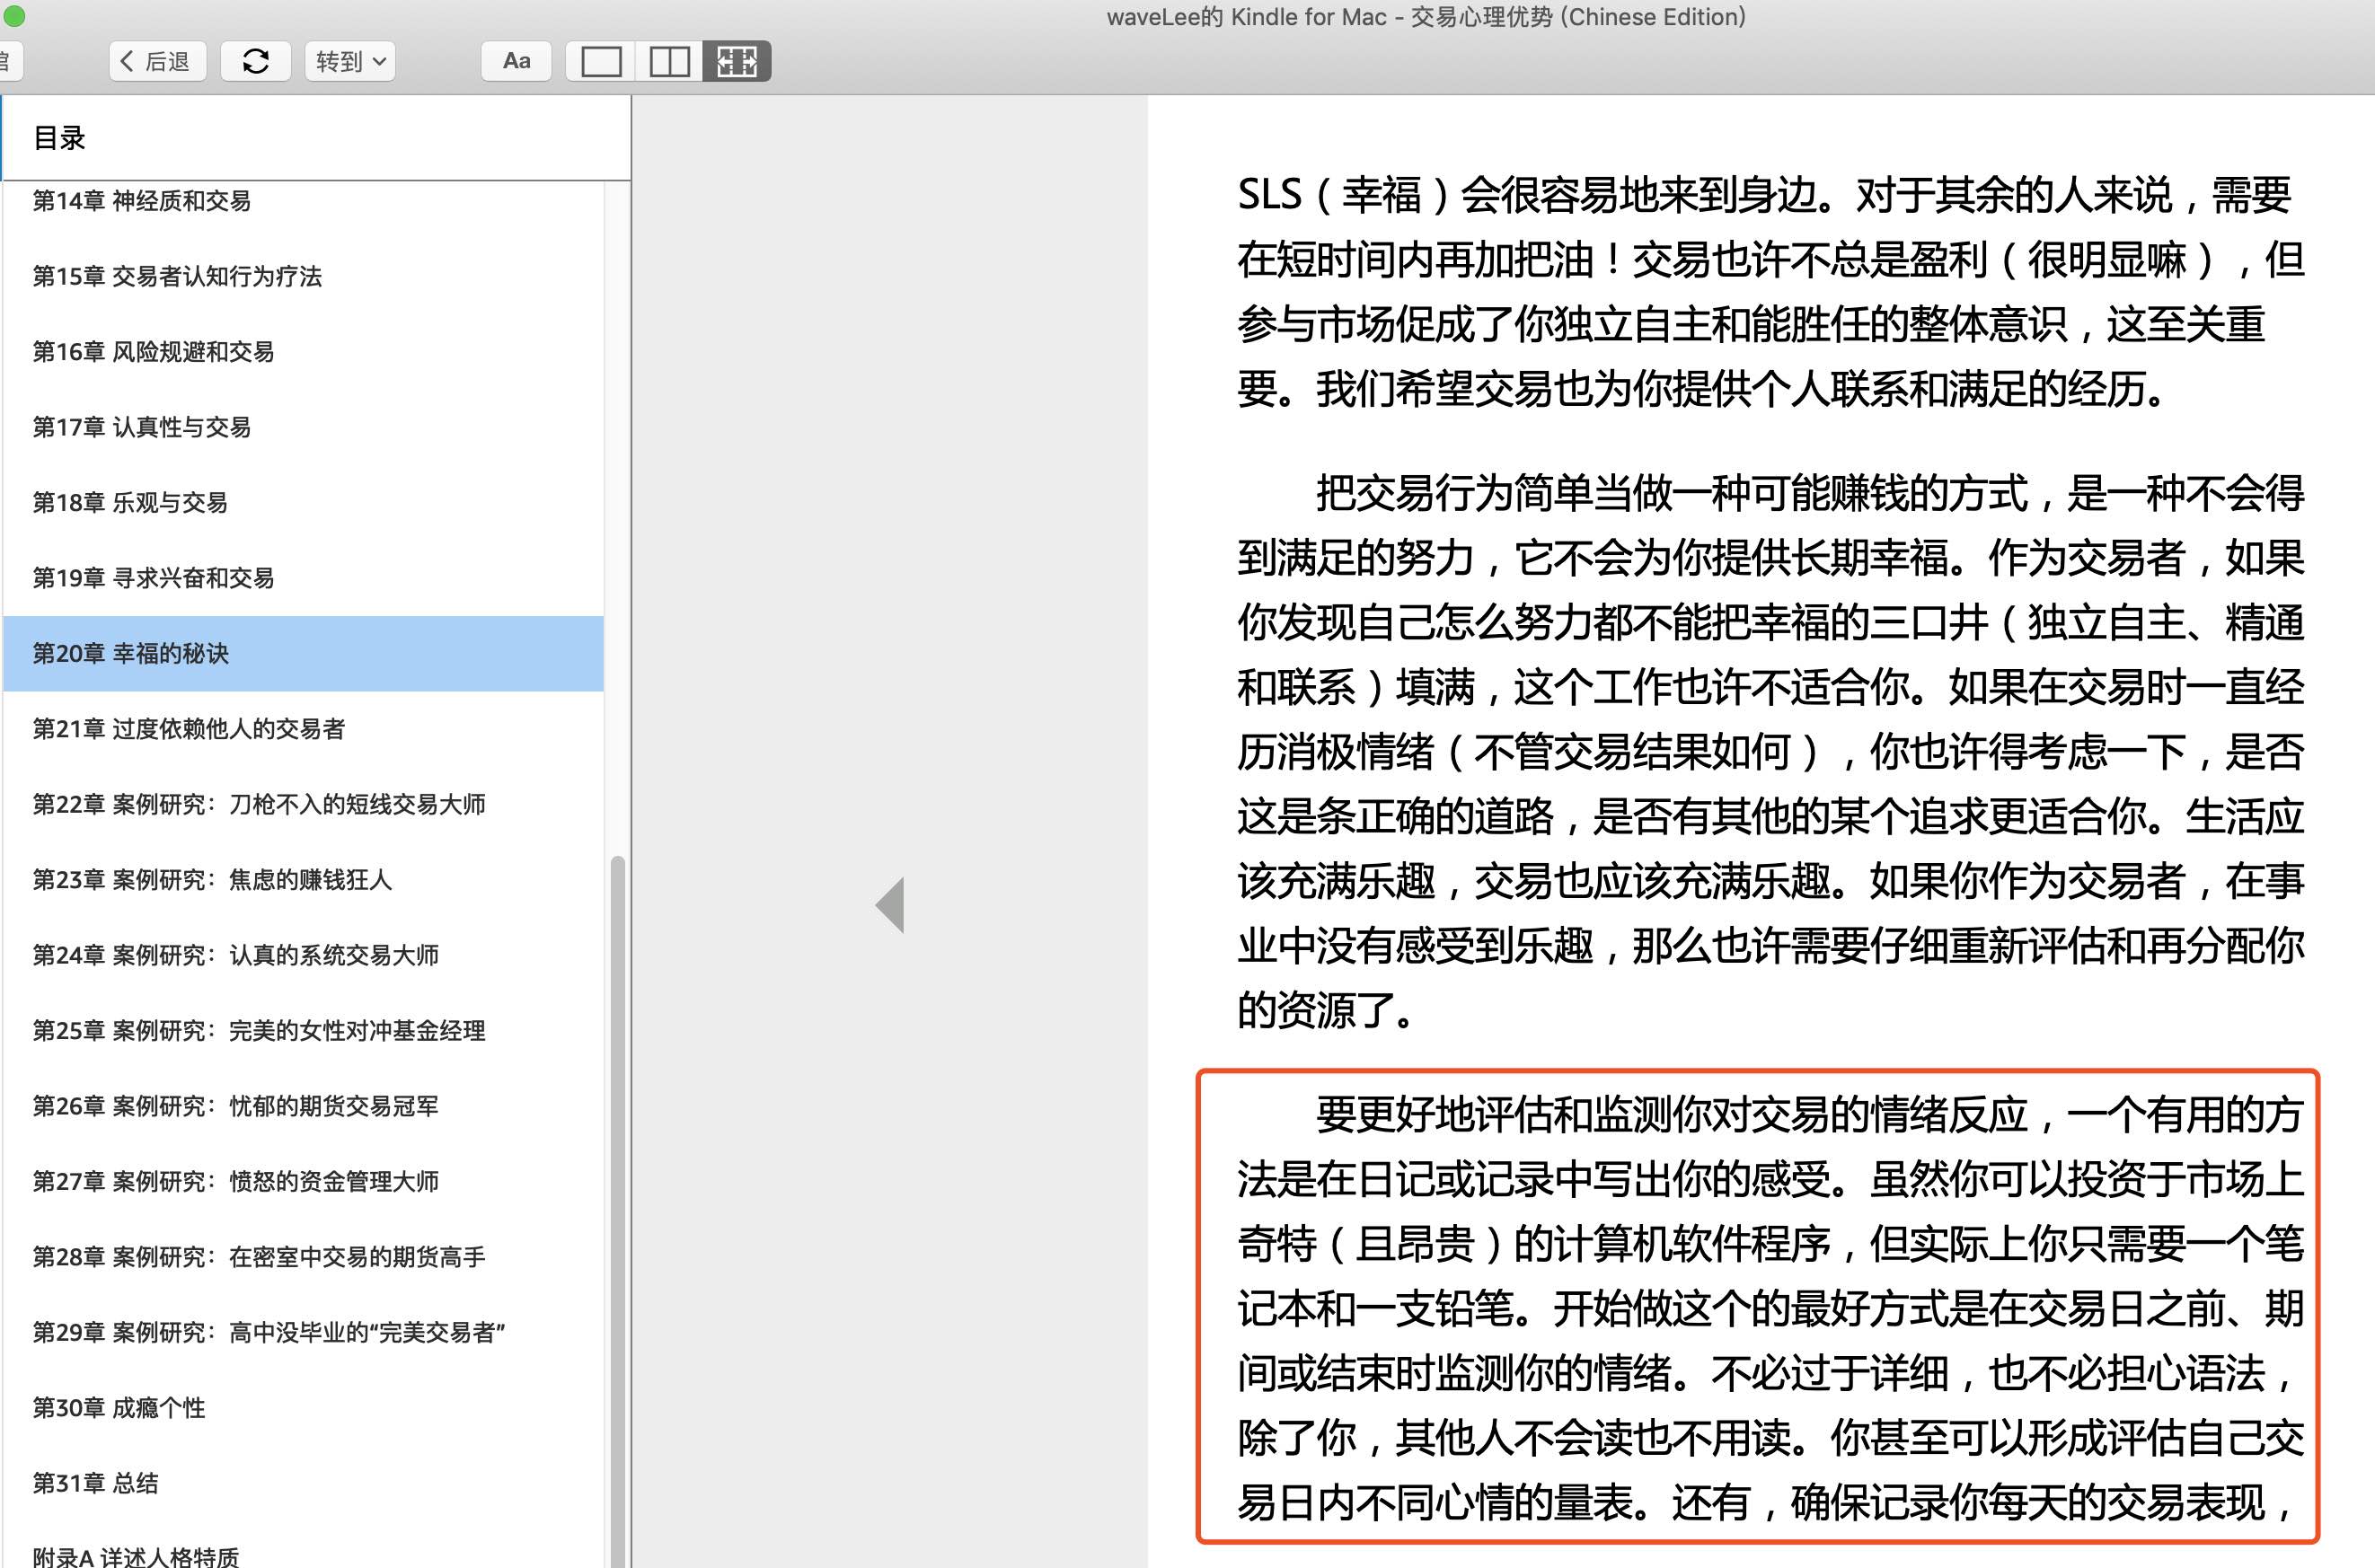Click the text SLS（幸福）会很容易地来到身边
The height and width of the screenshot is (1568, 2375).
[x=1526, y=194]
